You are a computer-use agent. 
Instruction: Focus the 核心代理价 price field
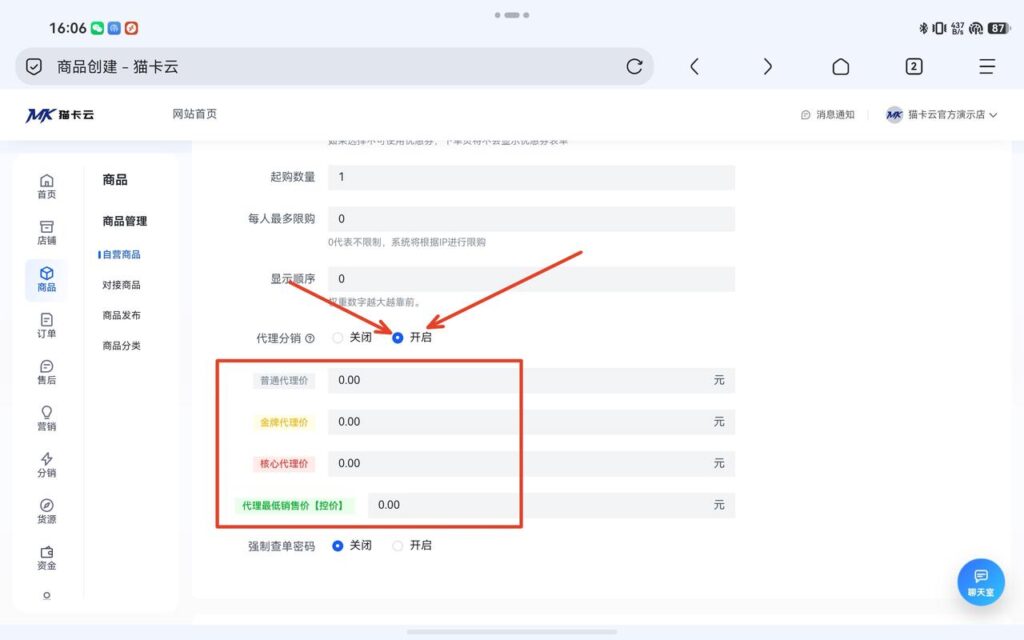click(x=532, y=464)
